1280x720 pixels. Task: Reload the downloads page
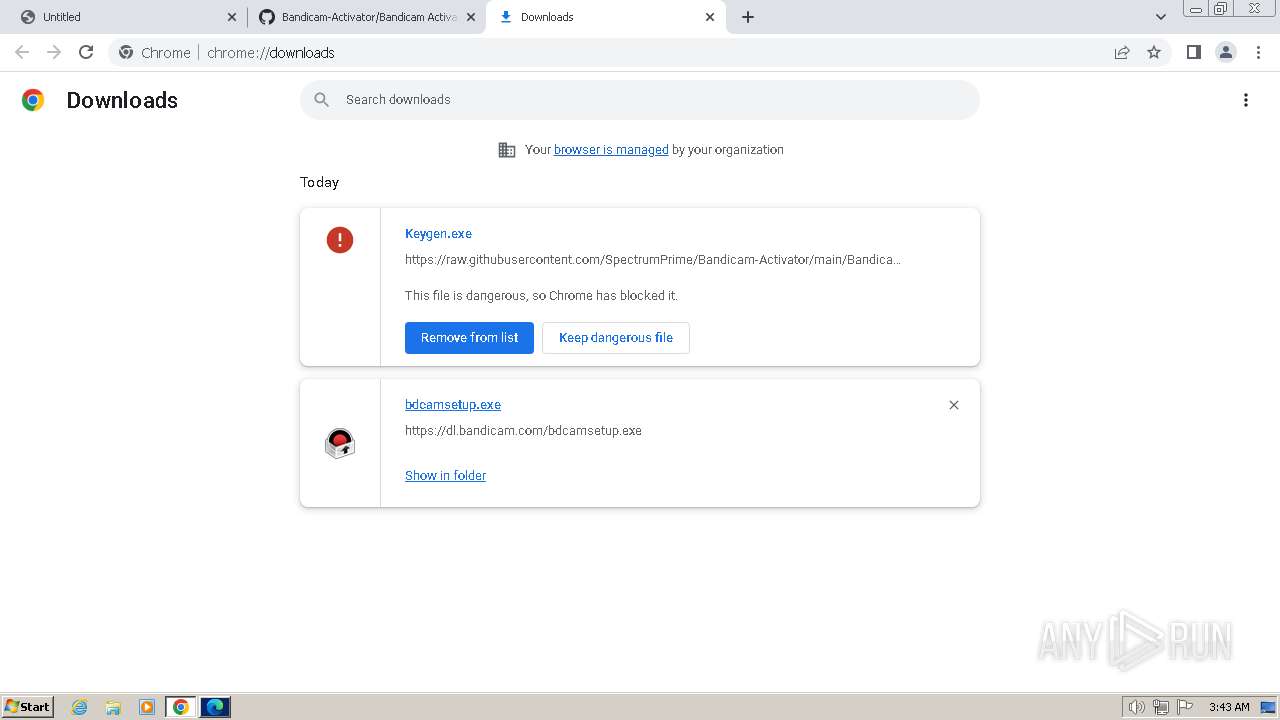(86, 52)
